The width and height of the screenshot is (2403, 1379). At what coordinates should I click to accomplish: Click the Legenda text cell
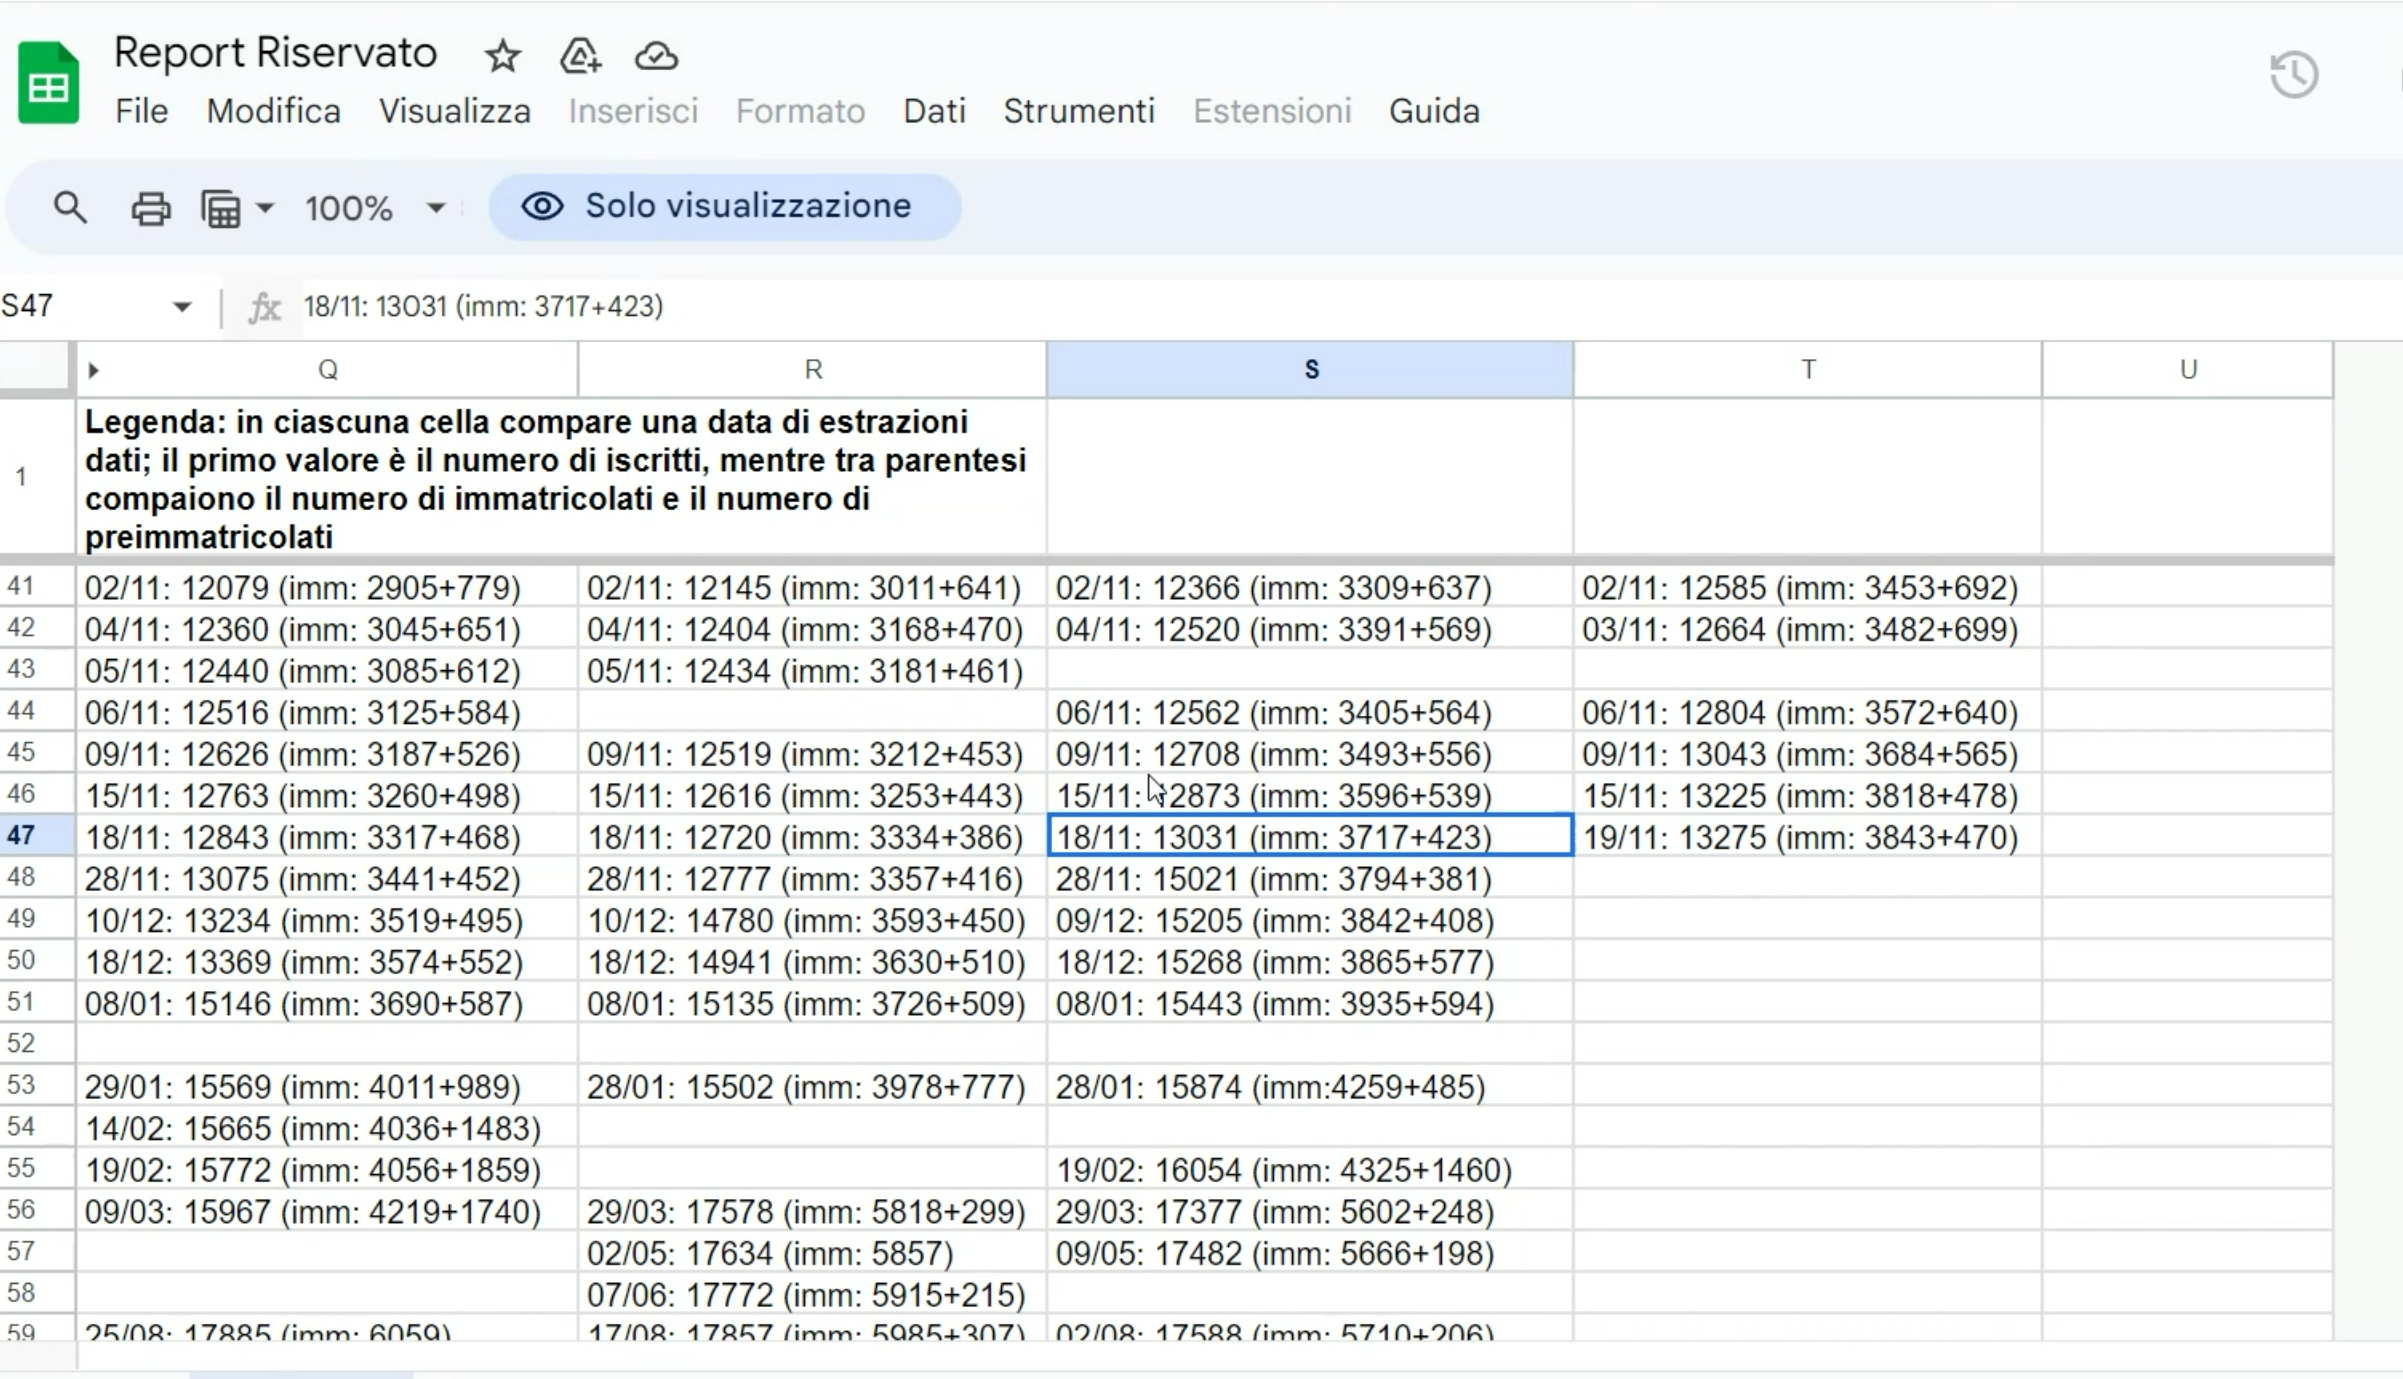561,478
